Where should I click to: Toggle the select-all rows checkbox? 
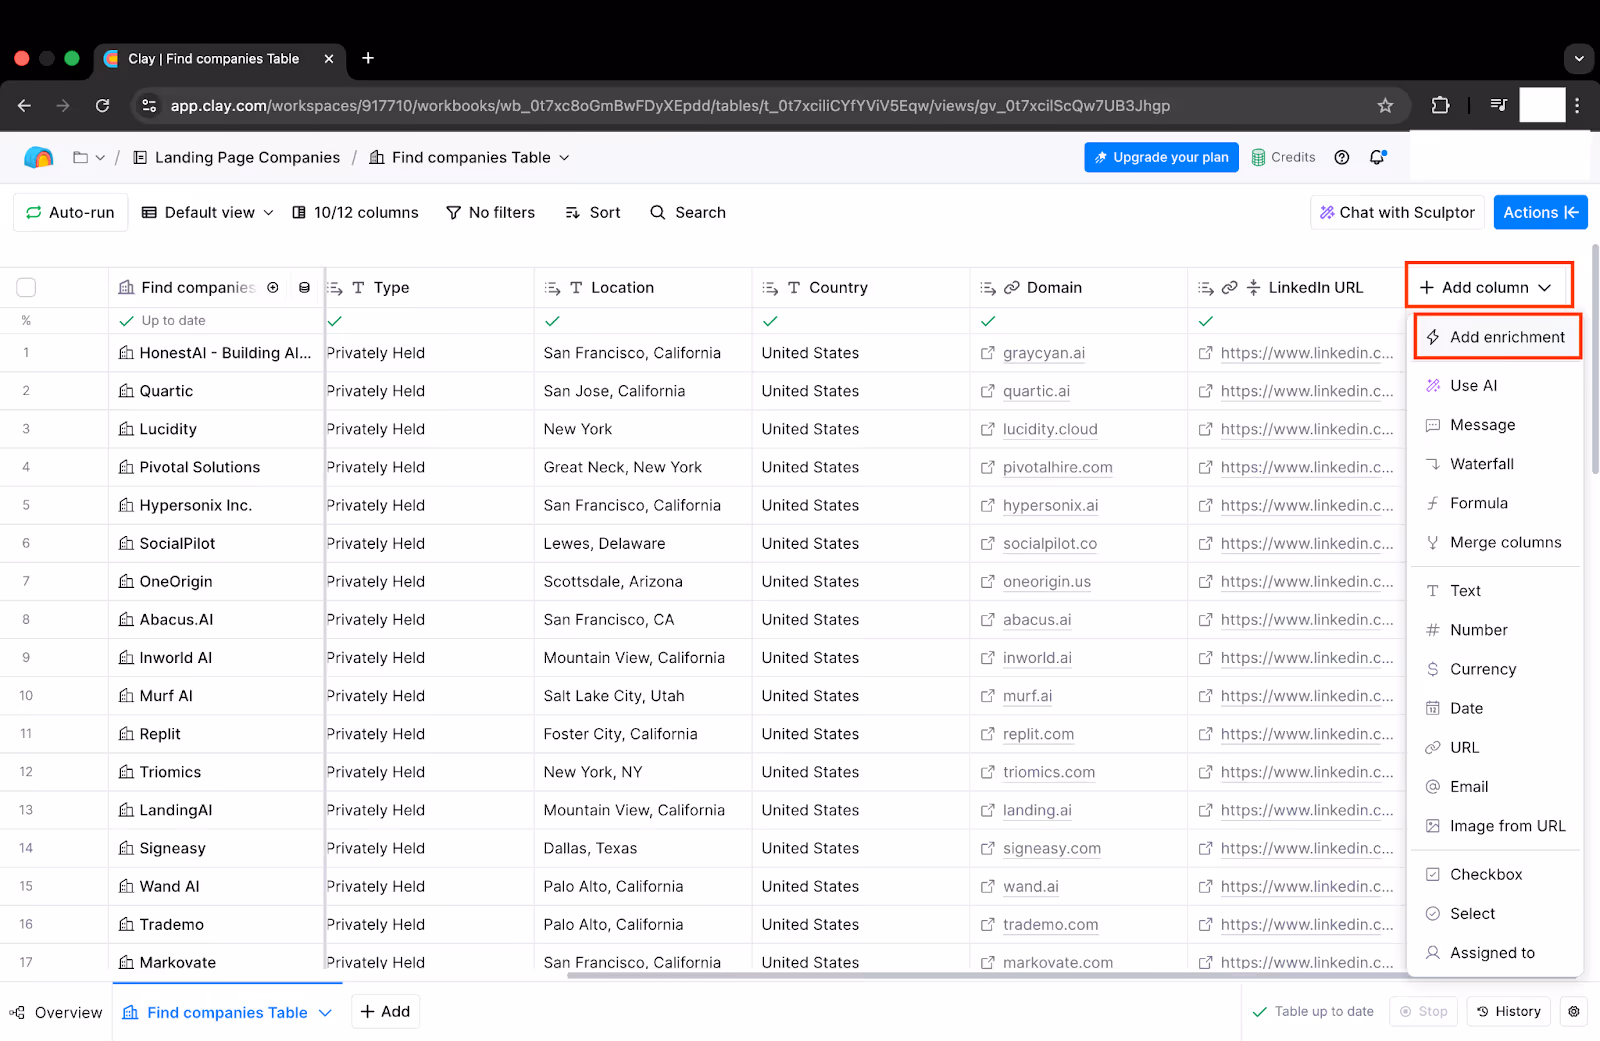pyautogui.click(x=26, y=287)
